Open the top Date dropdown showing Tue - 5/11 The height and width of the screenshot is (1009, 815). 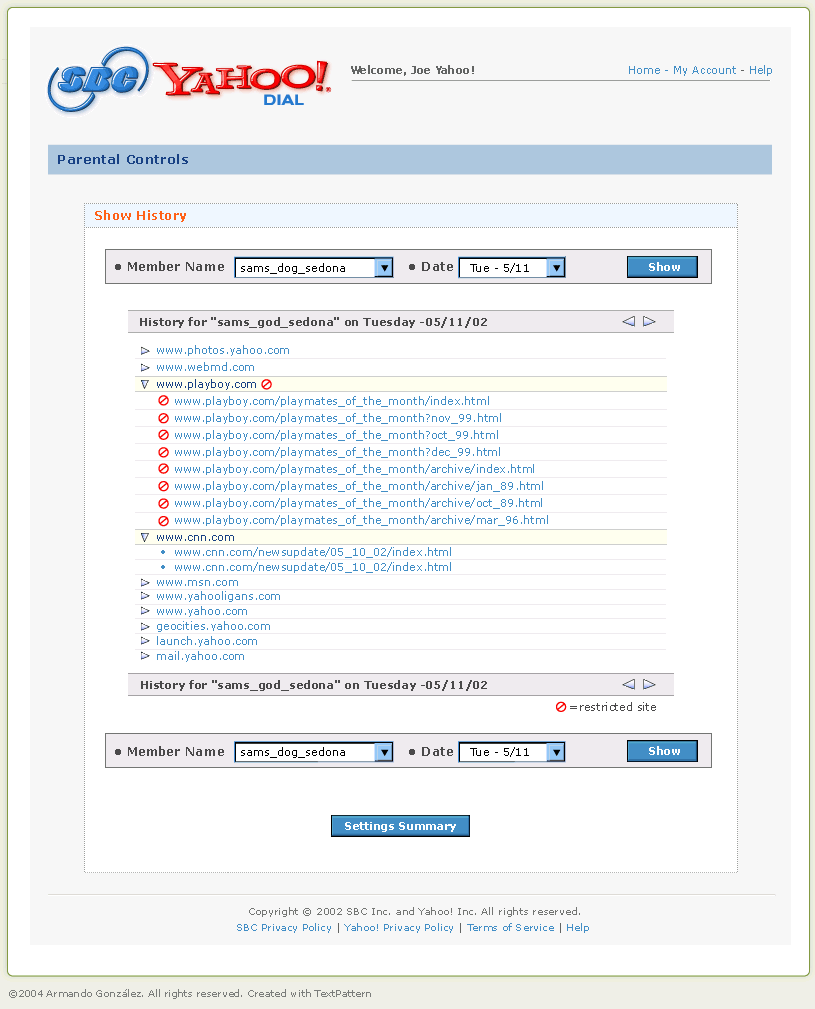coord(556,267)
